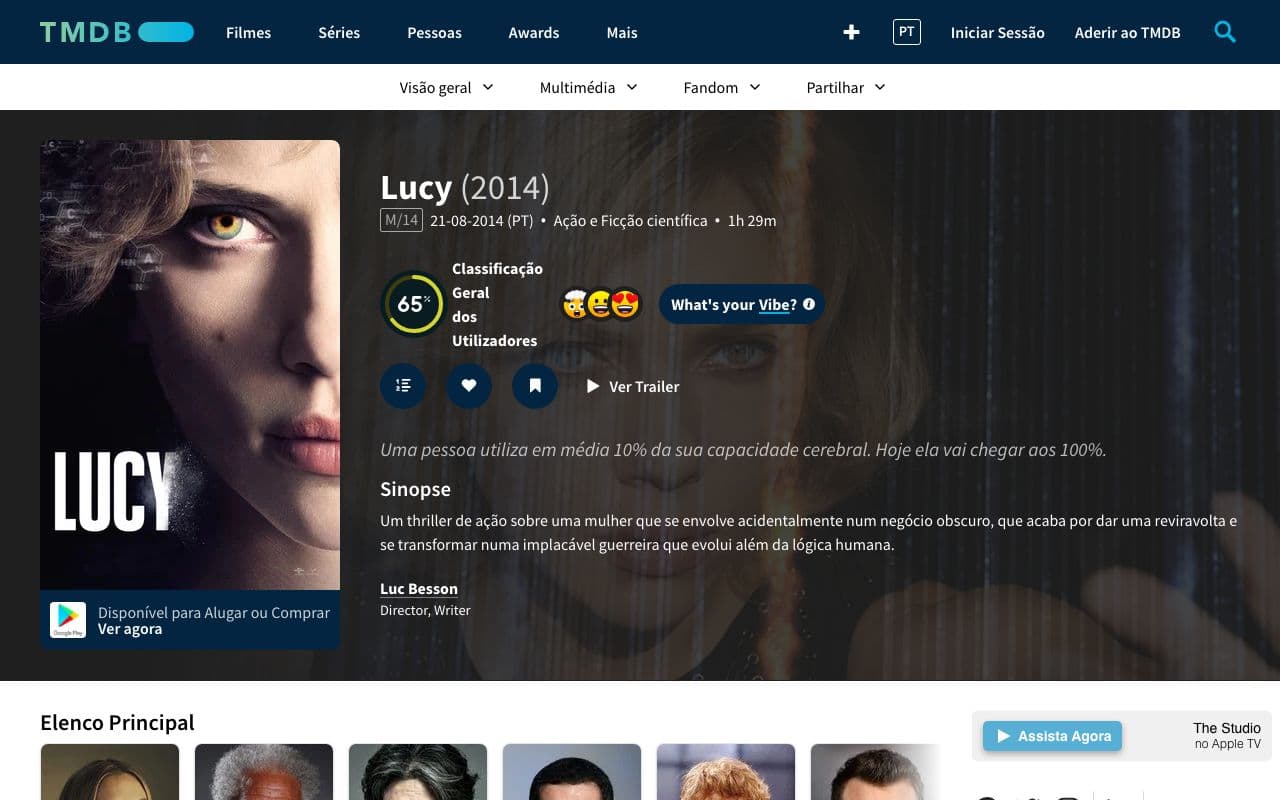
Task: Click the What's your Vibe? button
Action: click(742, 304)
